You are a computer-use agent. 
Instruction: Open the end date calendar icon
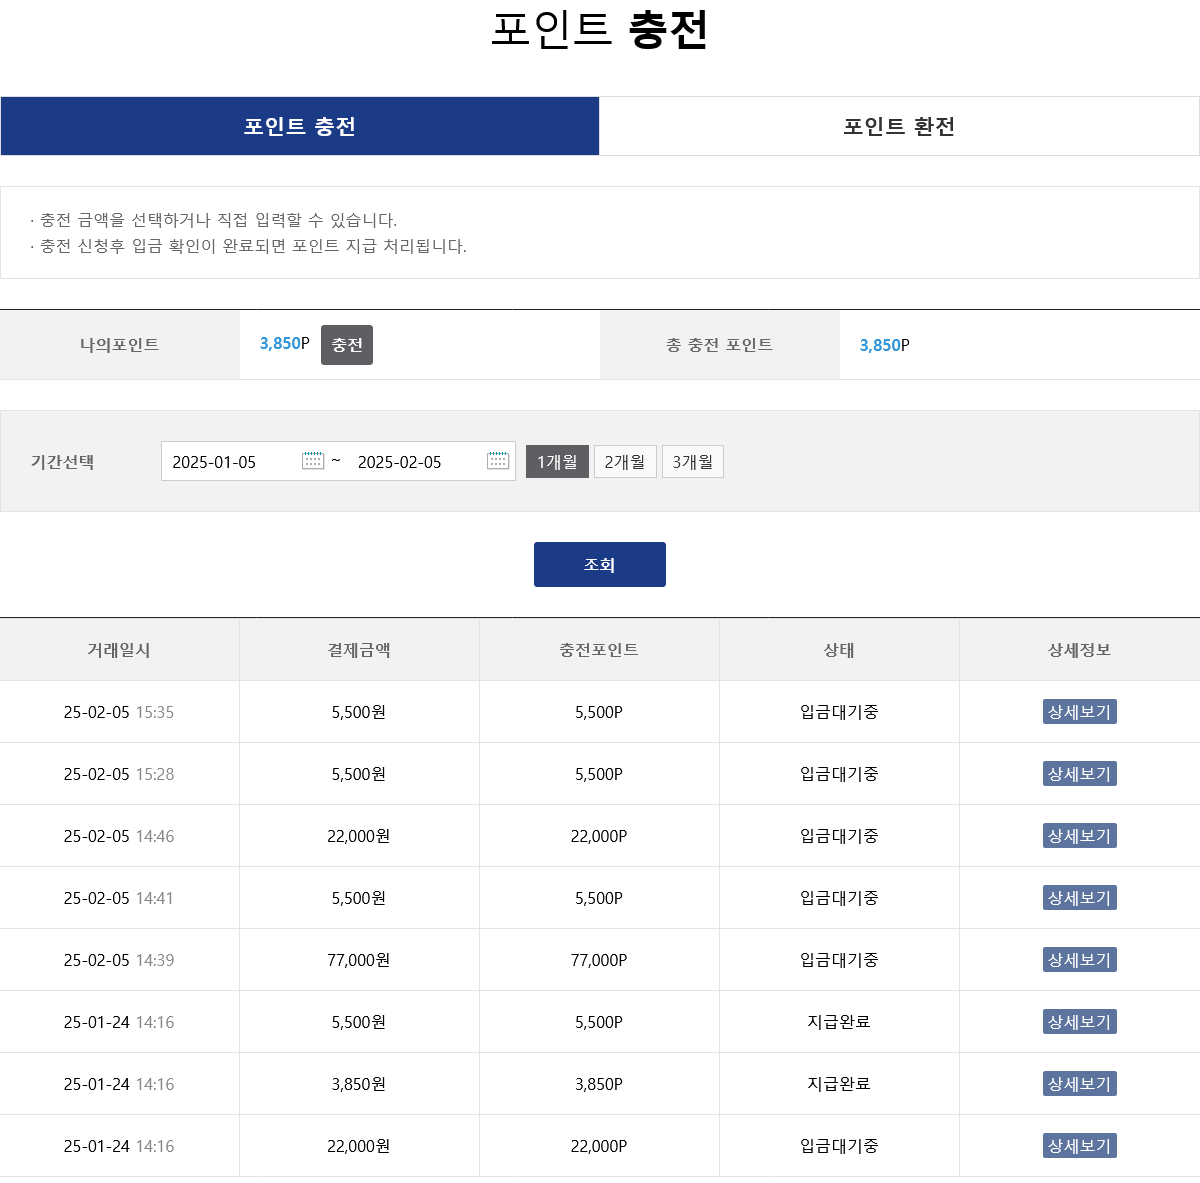[x=498, y=461]
